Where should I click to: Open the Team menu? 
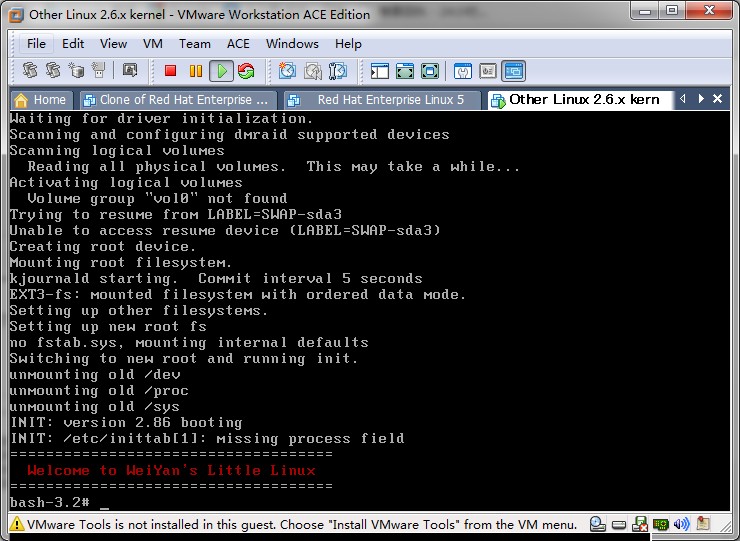click(x=194, y=44)
